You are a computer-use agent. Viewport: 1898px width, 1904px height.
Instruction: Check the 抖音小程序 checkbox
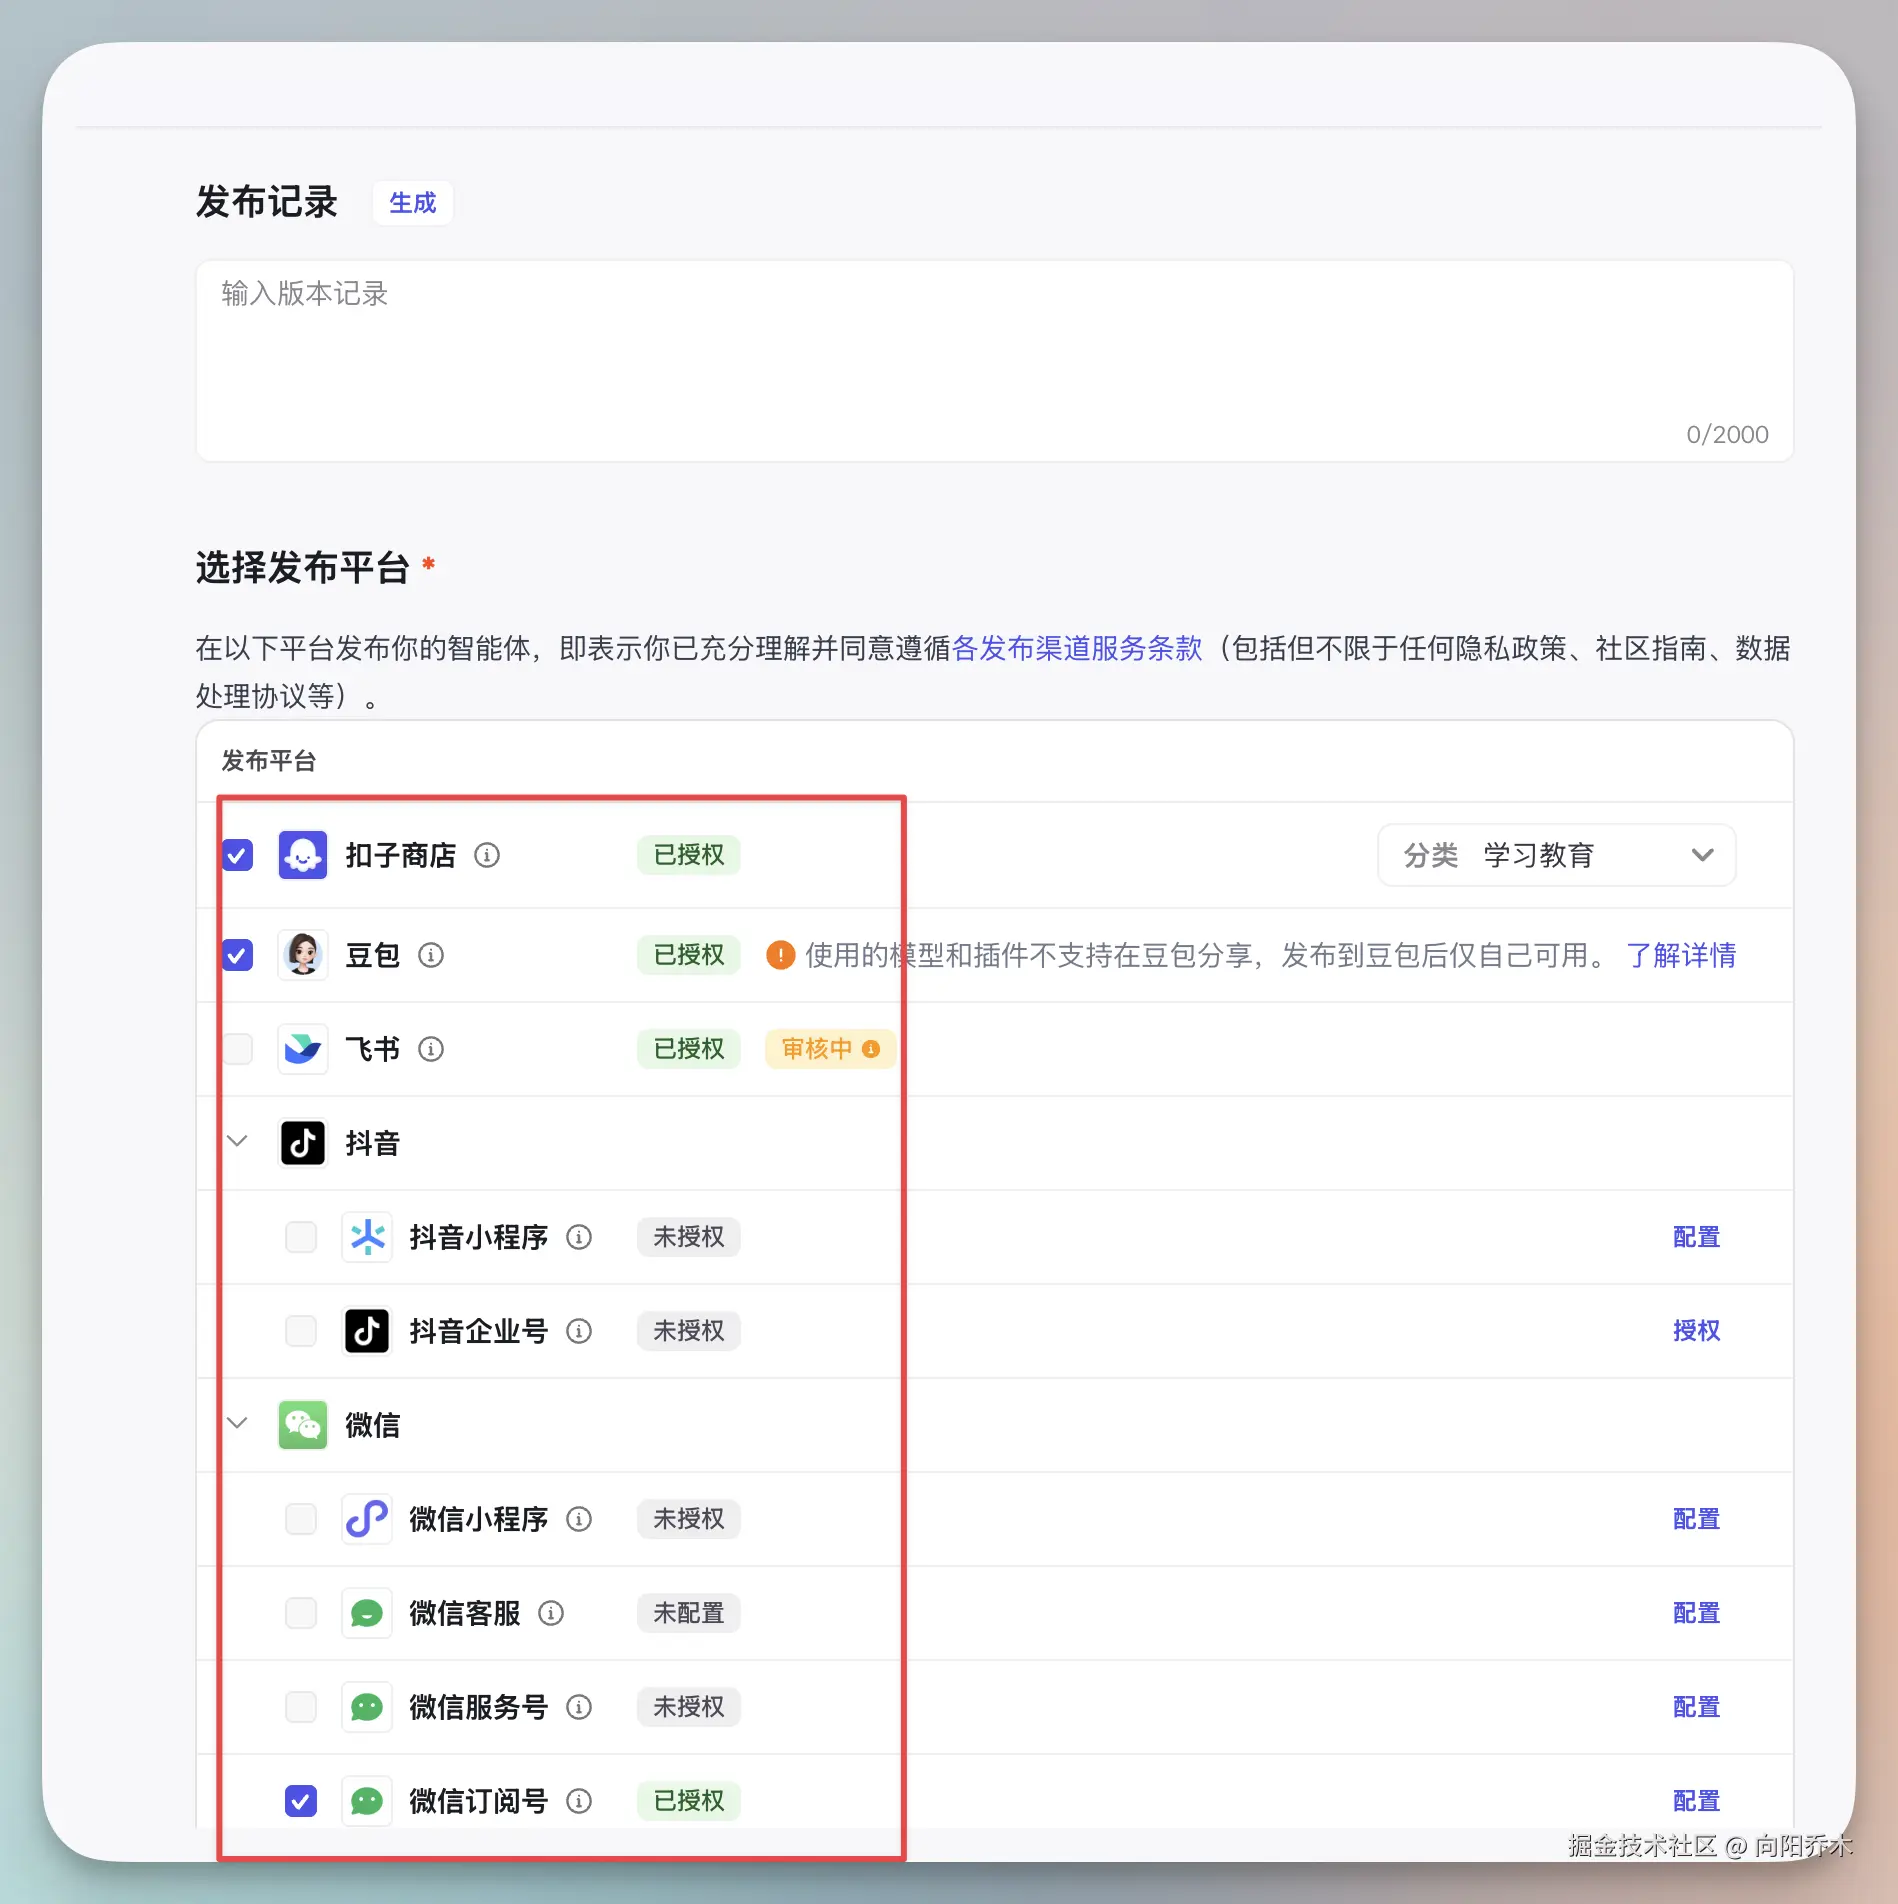(x=301, y=1237)
